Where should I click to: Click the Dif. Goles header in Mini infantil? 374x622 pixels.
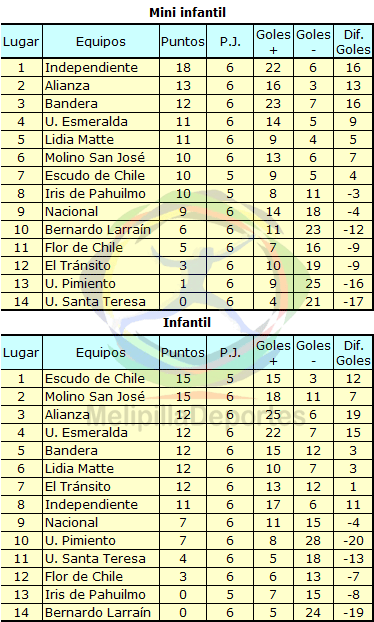click(x=353, y=41)
